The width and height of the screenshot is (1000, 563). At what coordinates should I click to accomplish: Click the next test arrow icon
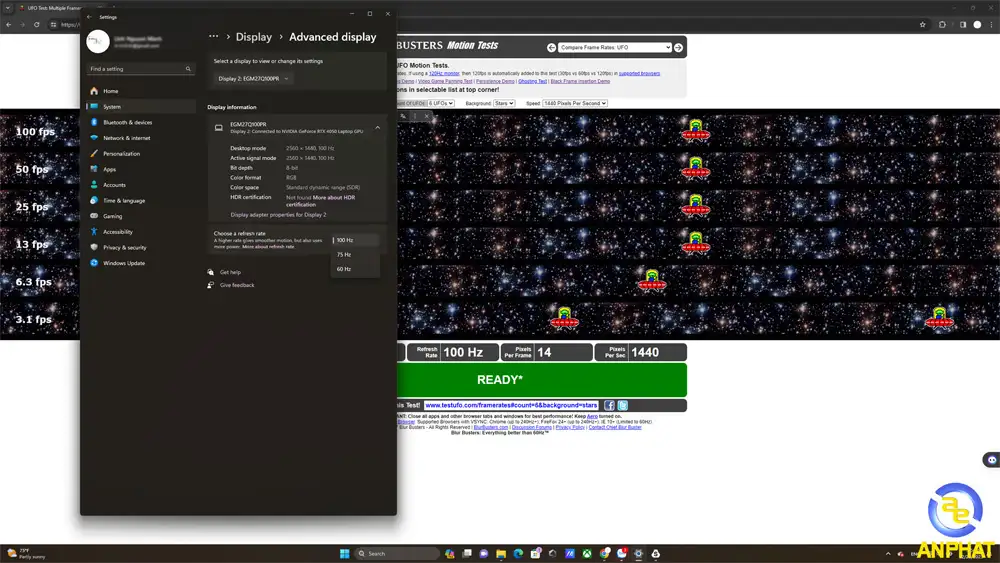(679, 48)
